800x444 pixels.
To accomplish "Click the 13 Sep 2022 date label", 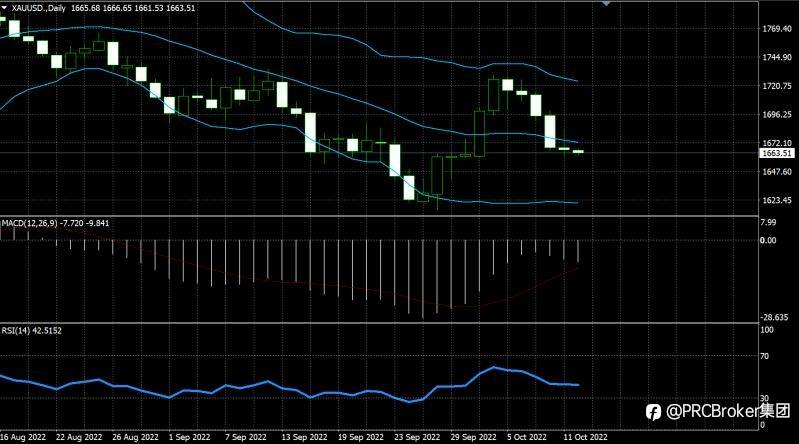I will (x=304, y=437).
